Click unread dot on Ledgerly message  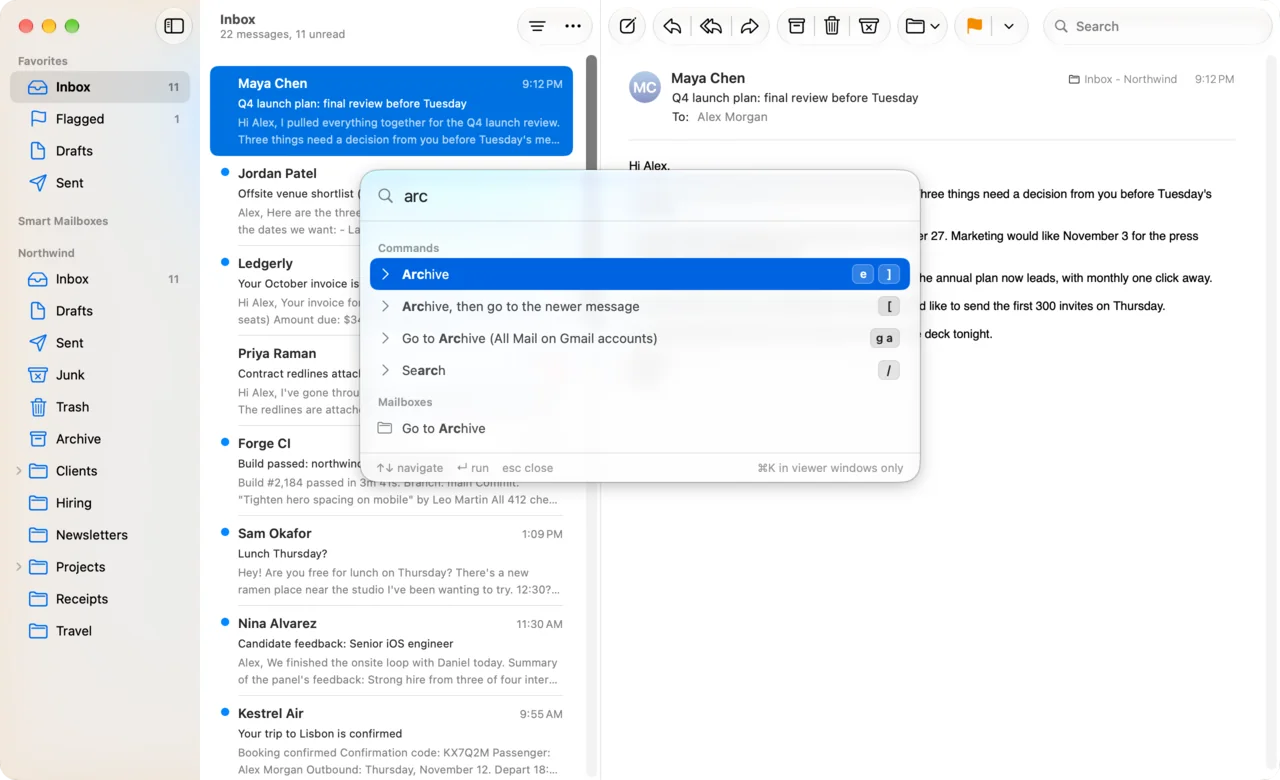click(225, 262)
